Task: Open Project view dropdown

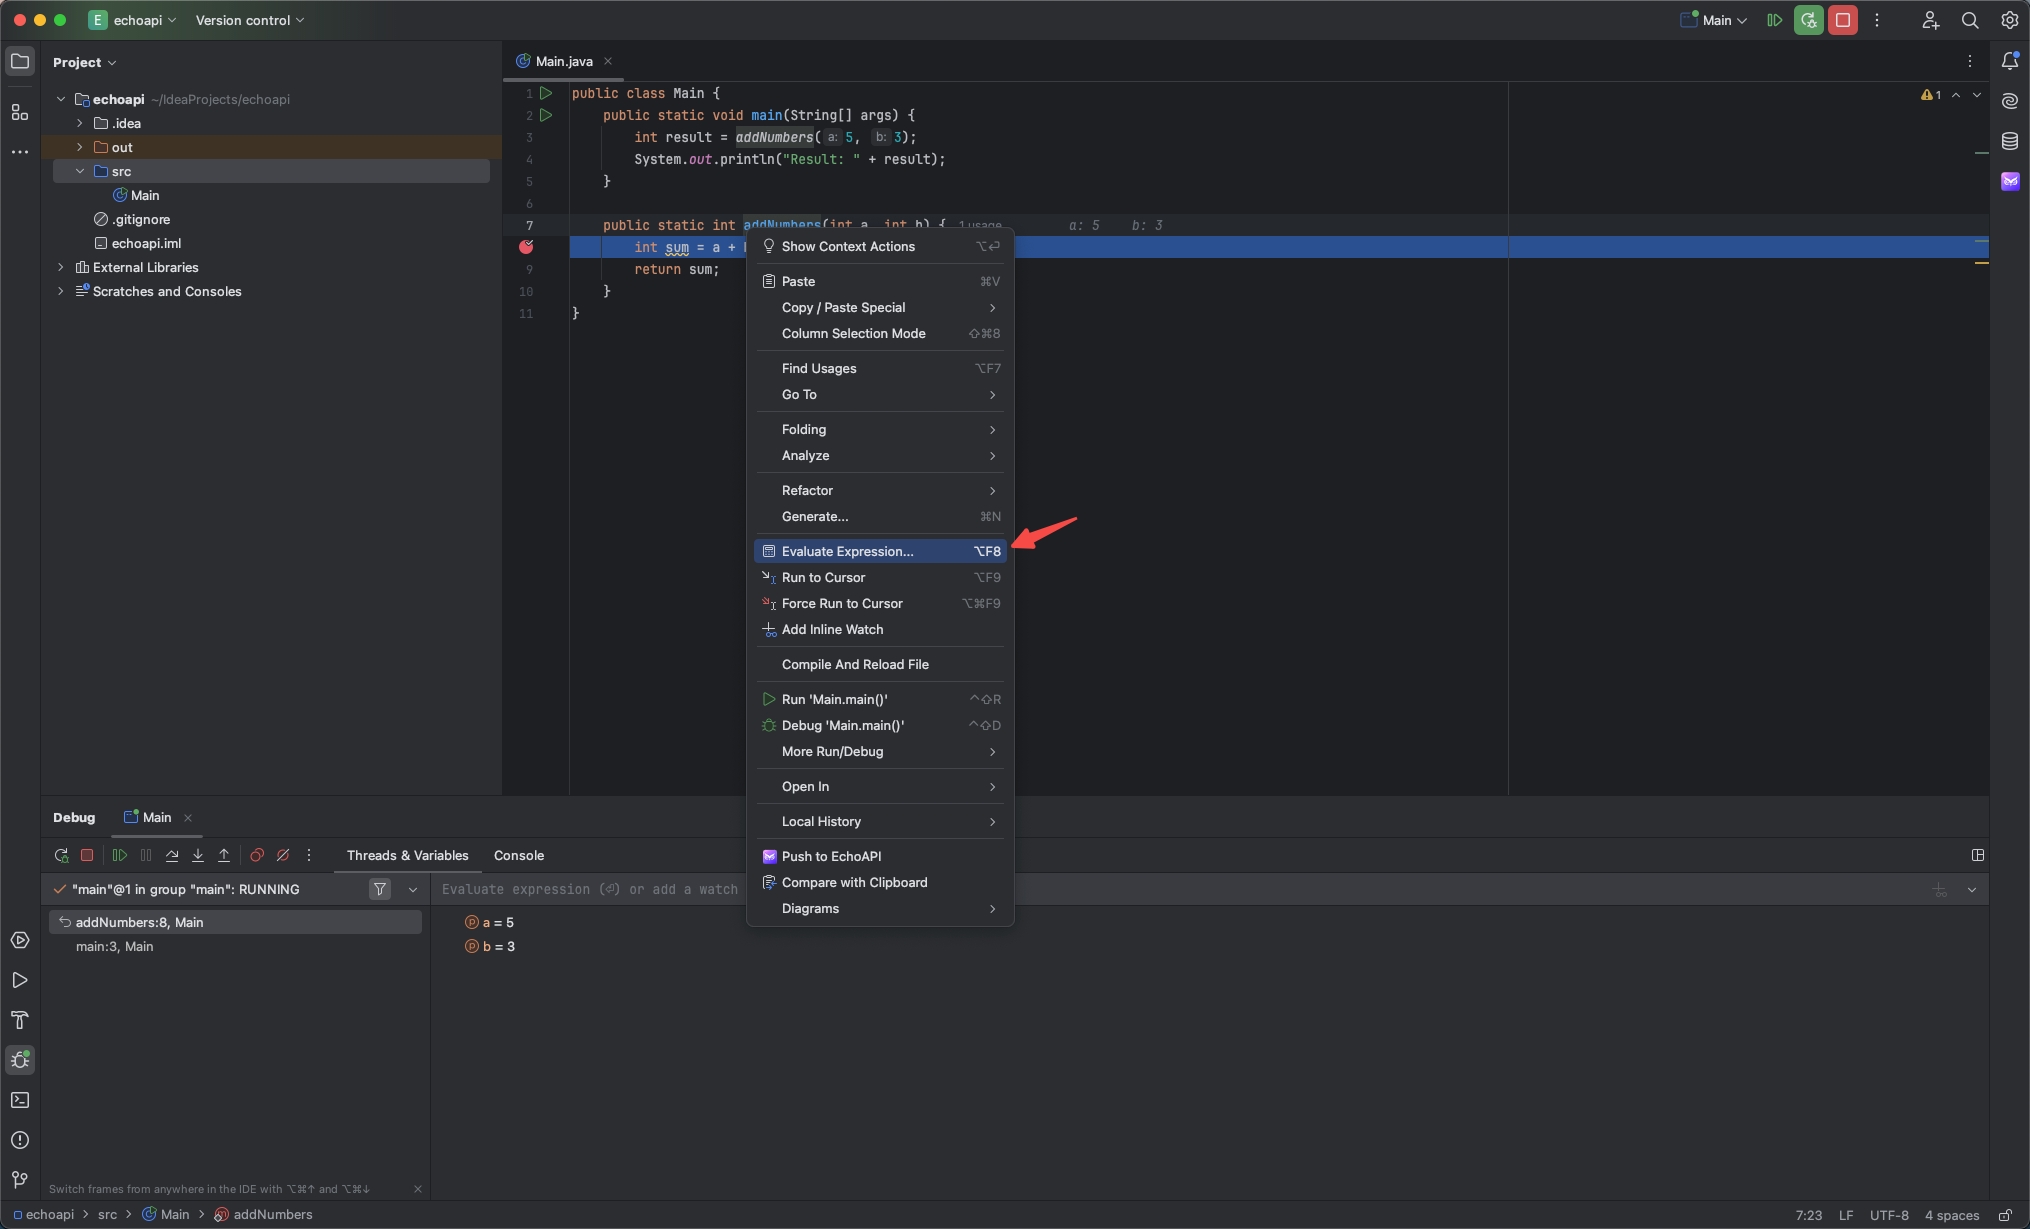Action: [x=85, y=62]
